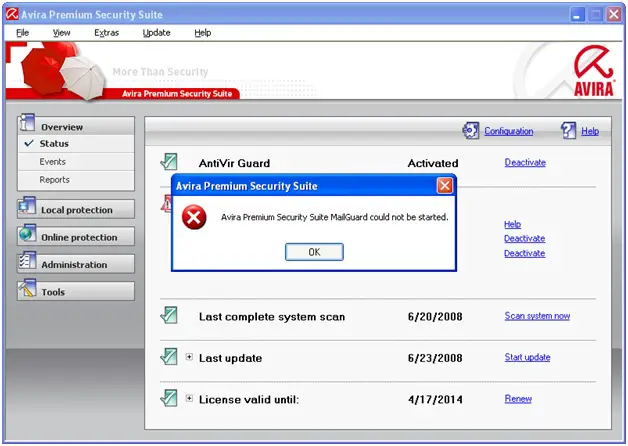Select Reports in the Overview panel
628x446 pixels.
coord(76,180)
